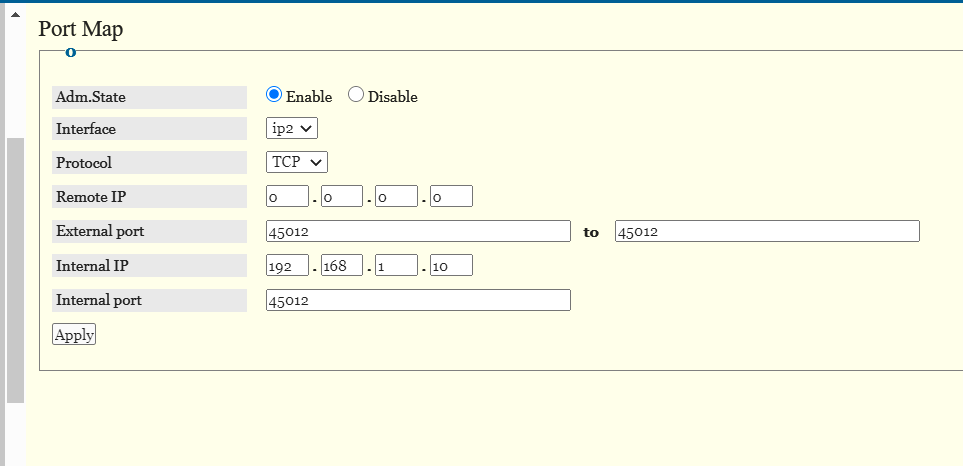
Task: Click the Internal IP field containing 10
Action: coord(450,266)
